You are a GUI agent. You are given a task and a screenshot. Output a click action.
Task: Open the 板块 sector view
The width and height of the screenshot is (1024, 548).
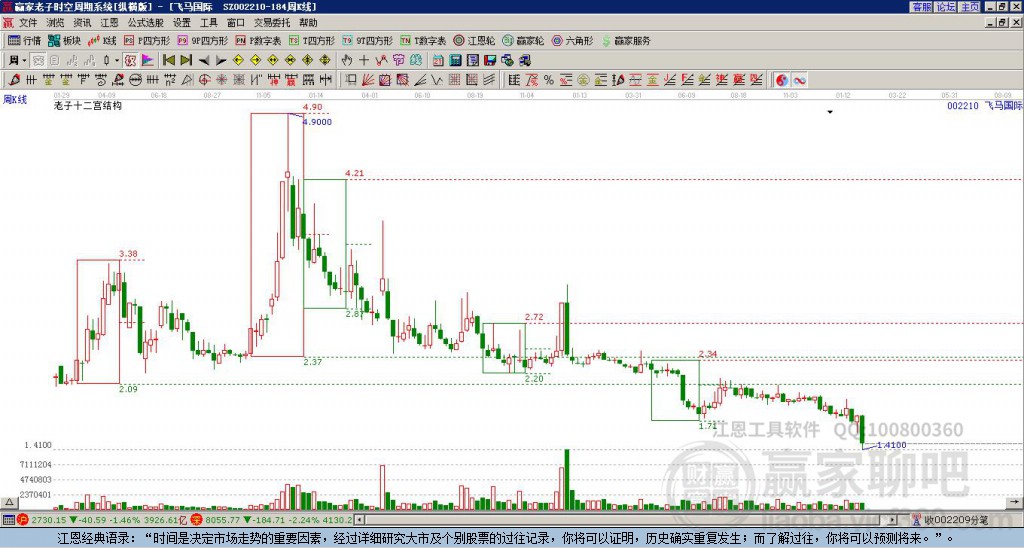pos(65,40)
